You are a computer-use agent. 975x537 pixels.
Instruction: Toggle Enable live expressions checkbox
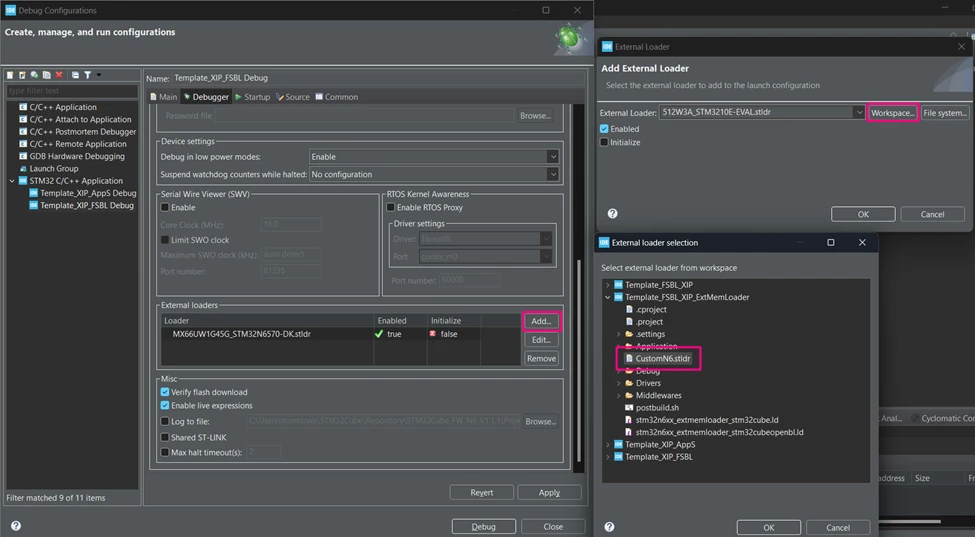pos(165,406)
